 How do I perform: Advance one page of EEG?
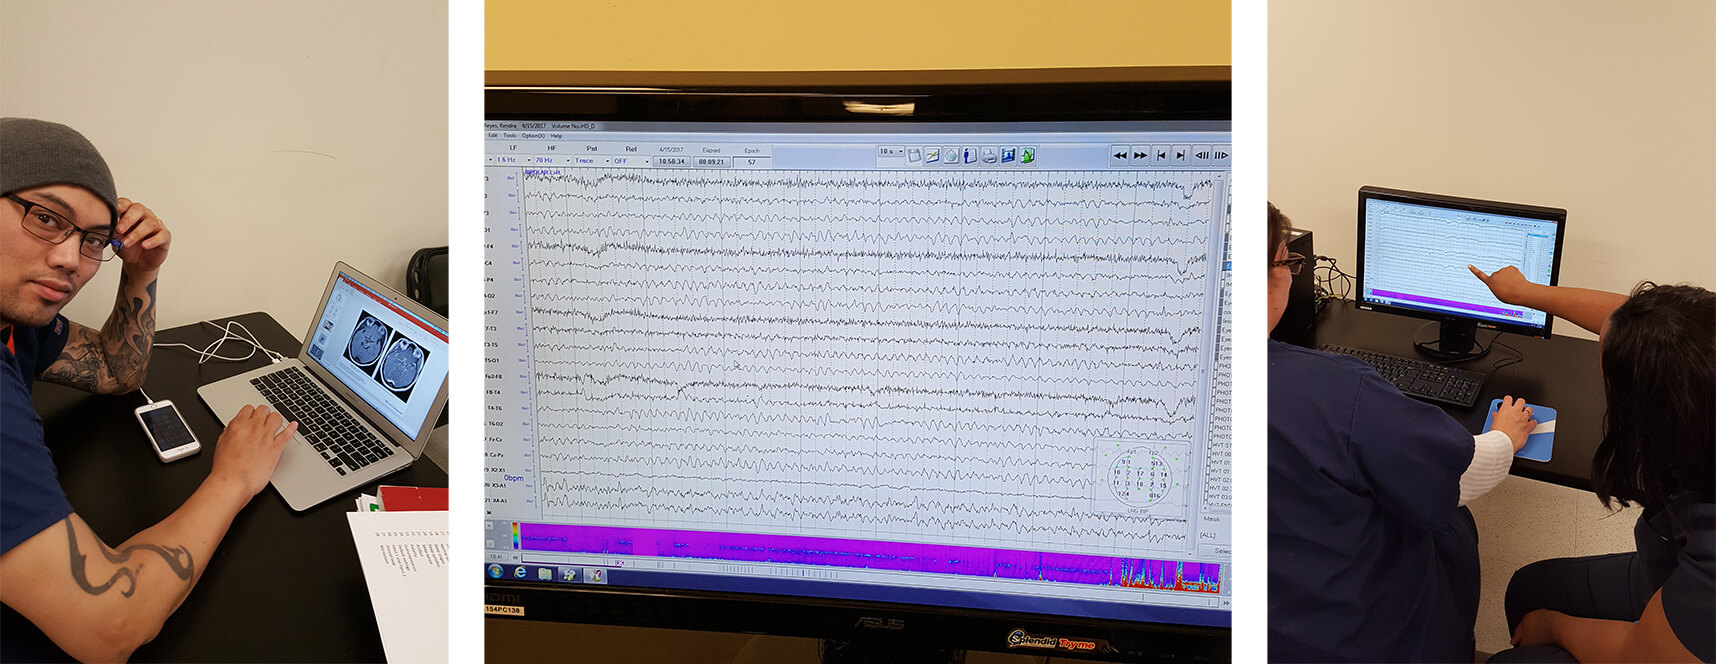coord(1221,156)
